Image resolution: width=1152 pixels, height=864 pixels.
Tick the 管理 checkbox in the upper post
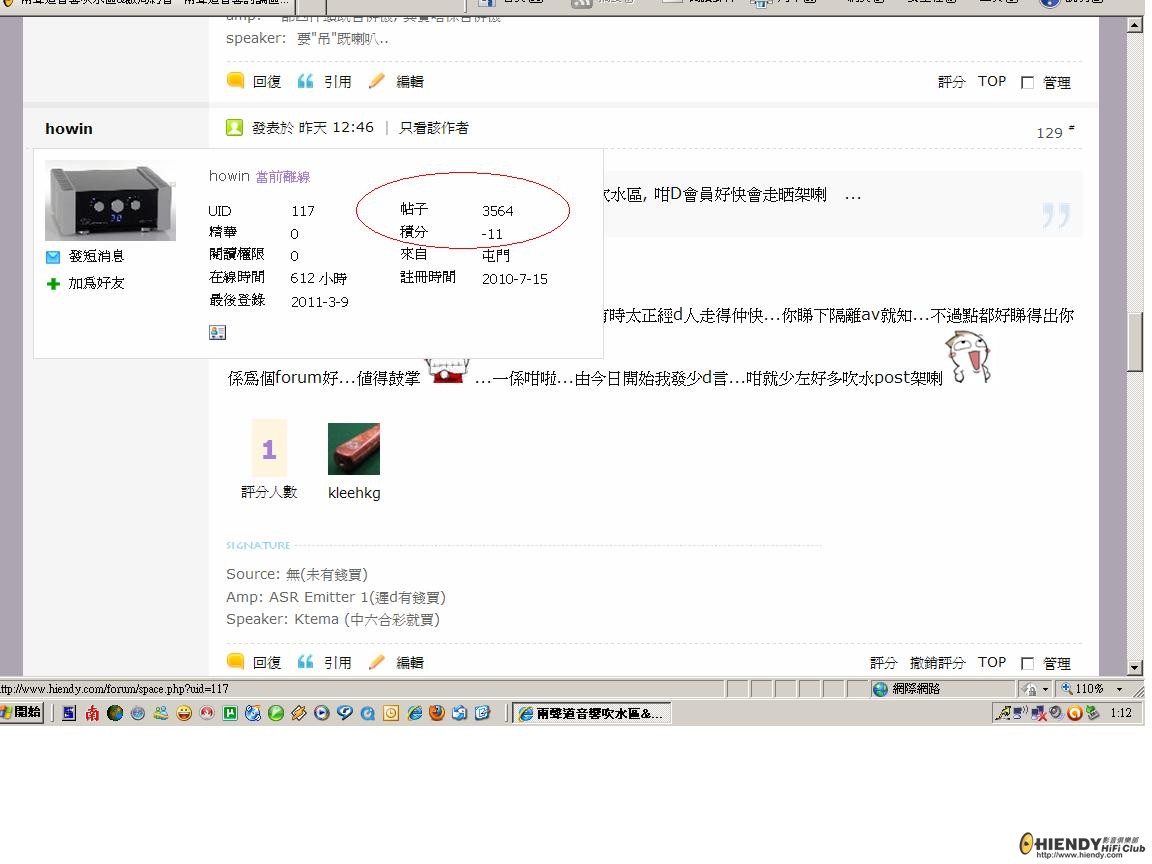(1027, 82)
